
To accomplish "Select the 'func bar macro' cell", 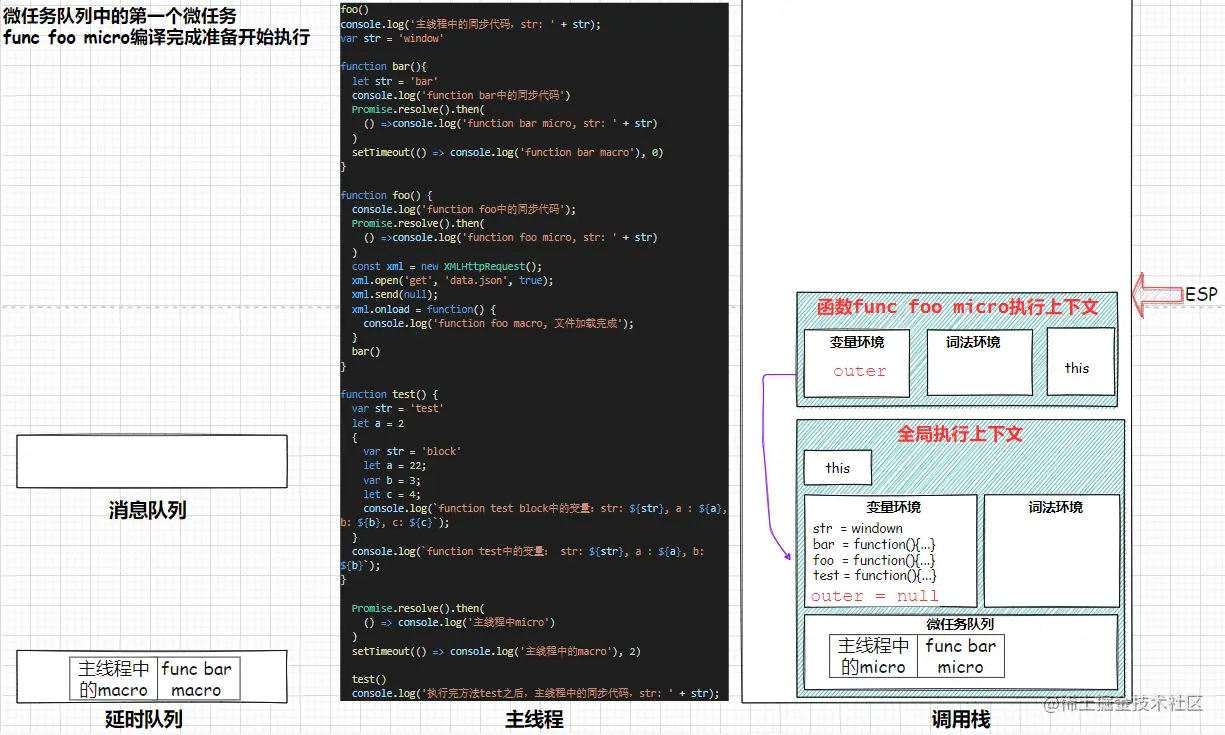I will pos(197,679).
